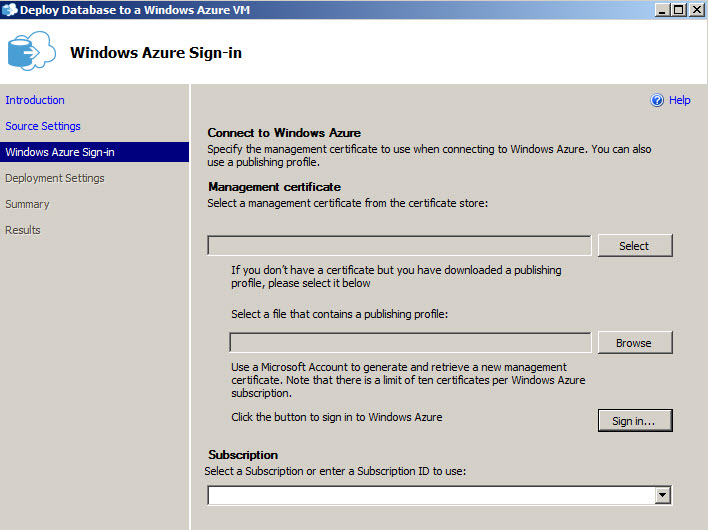Image resolution: width=708 pixels, height=530 pixels.
Task: Focus the management certificate text field
Action: pyautogui.click(x=399, y=246)
